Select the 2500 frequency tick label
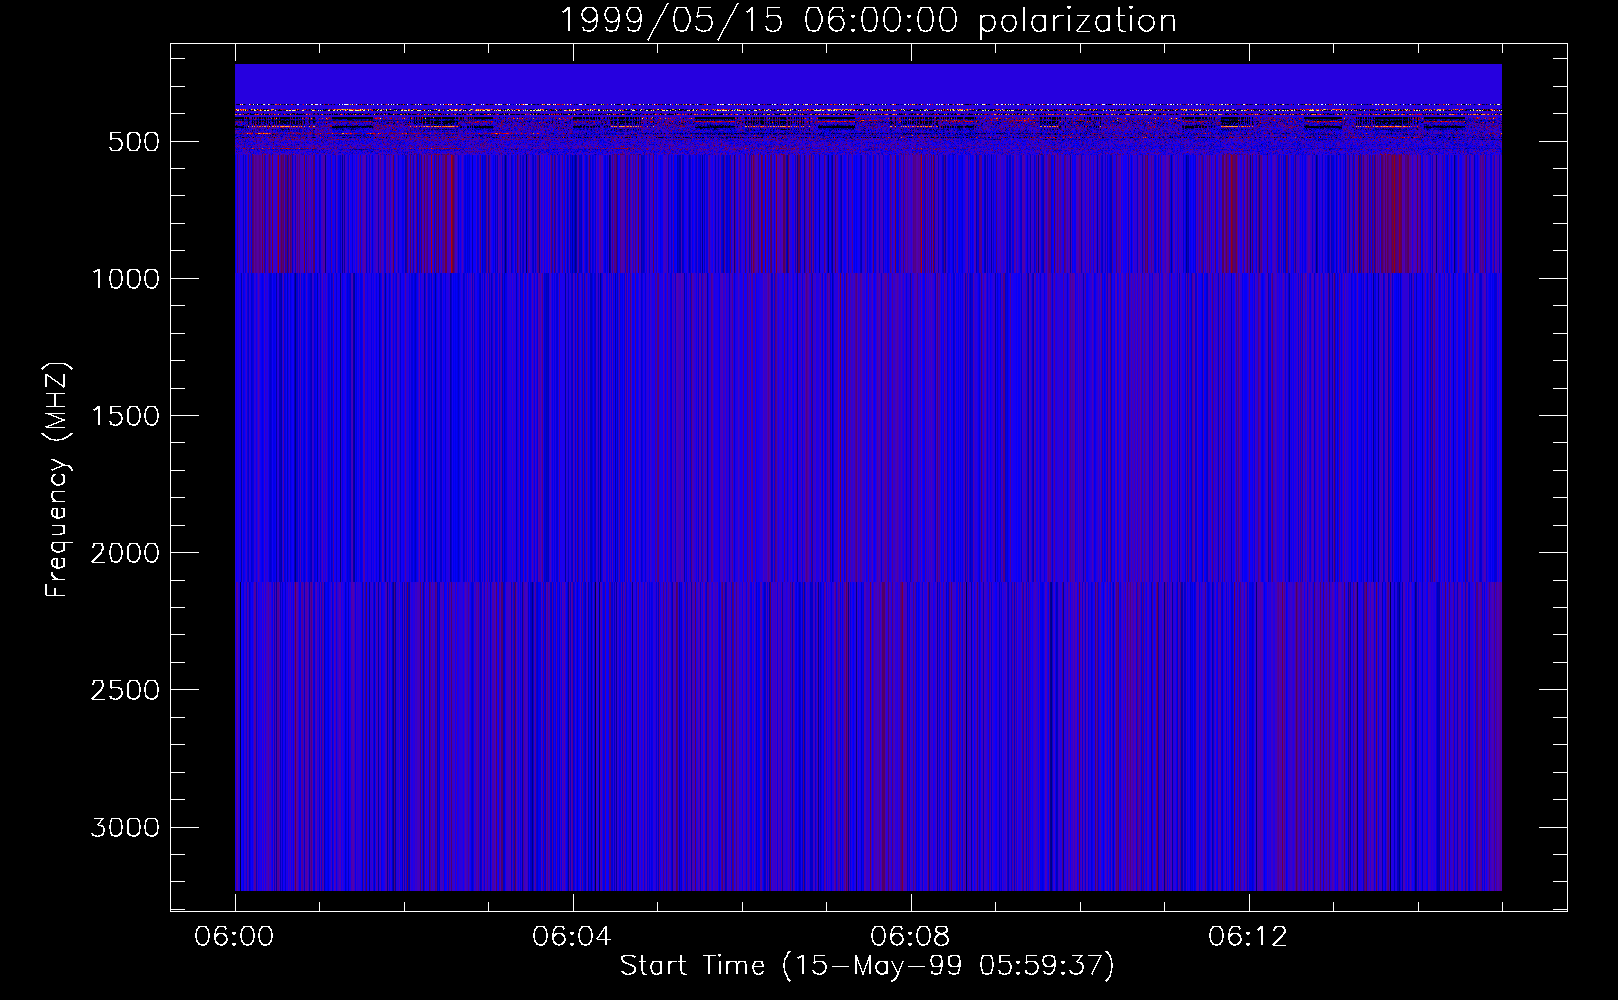The image size is (1618, 1000). pyautogui.click(x=125, y=690)
